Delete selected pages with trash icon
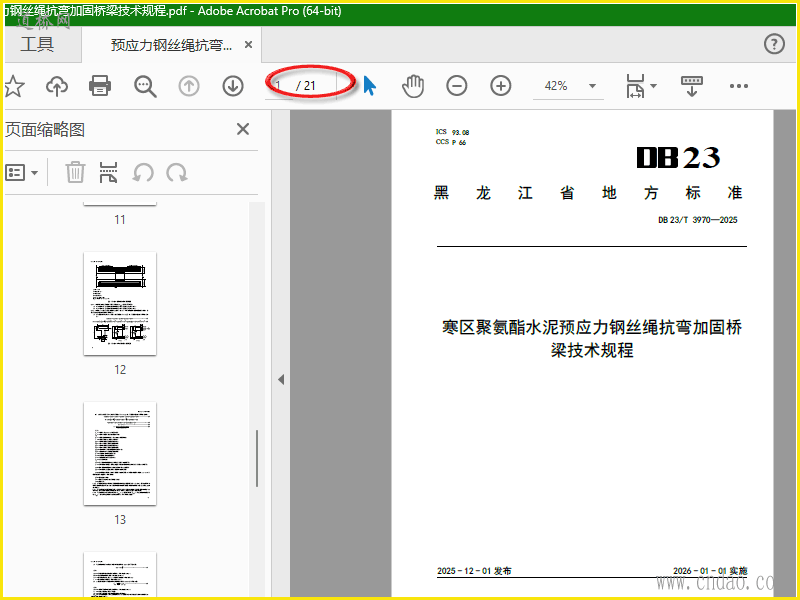 tap(75, 172)
